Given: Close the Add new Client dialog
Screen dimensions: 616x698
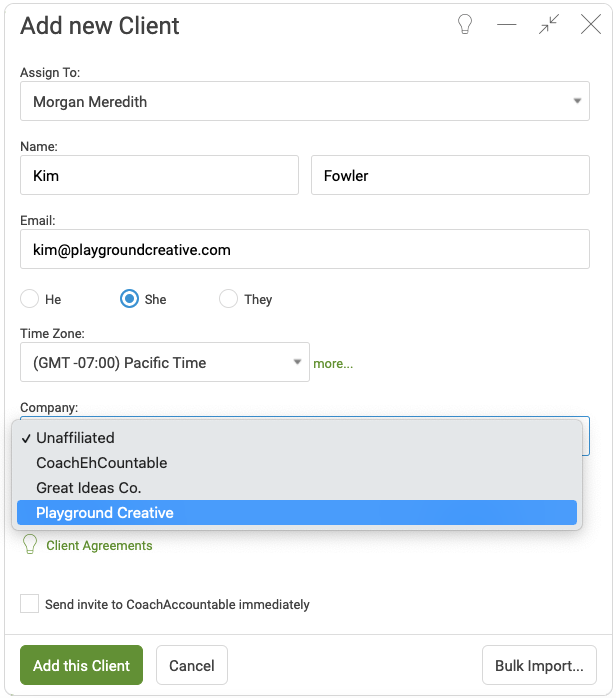Looking at the screenshot, I should pos(591,24).
